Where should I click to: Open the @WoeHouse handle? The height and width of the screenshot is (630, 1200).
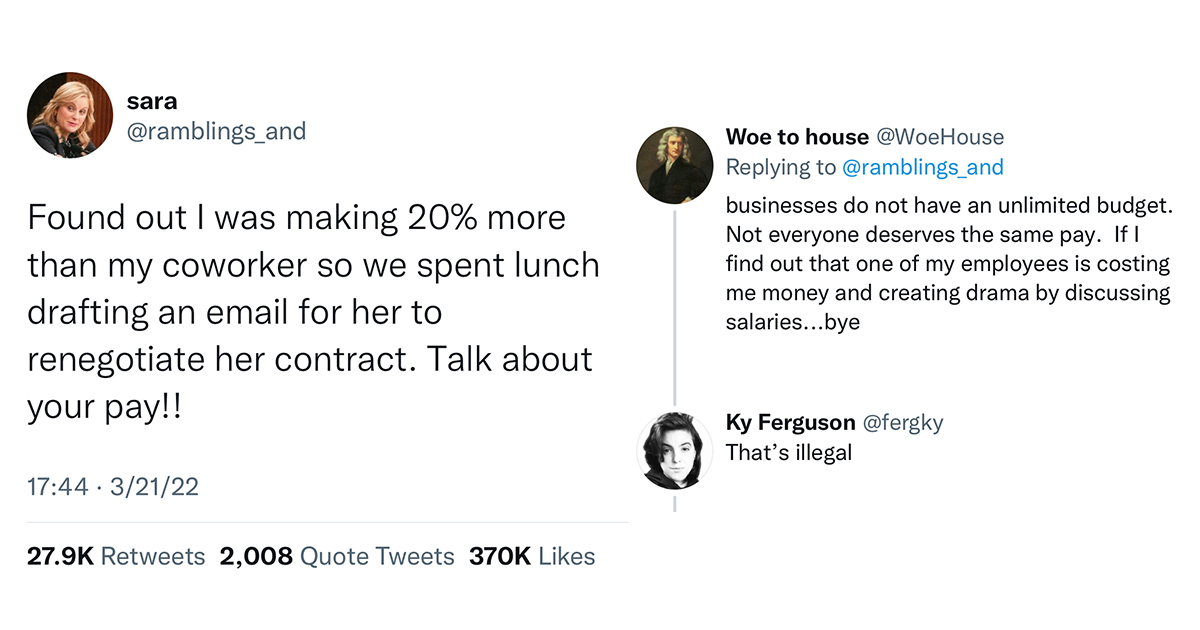tap(940, 137)
